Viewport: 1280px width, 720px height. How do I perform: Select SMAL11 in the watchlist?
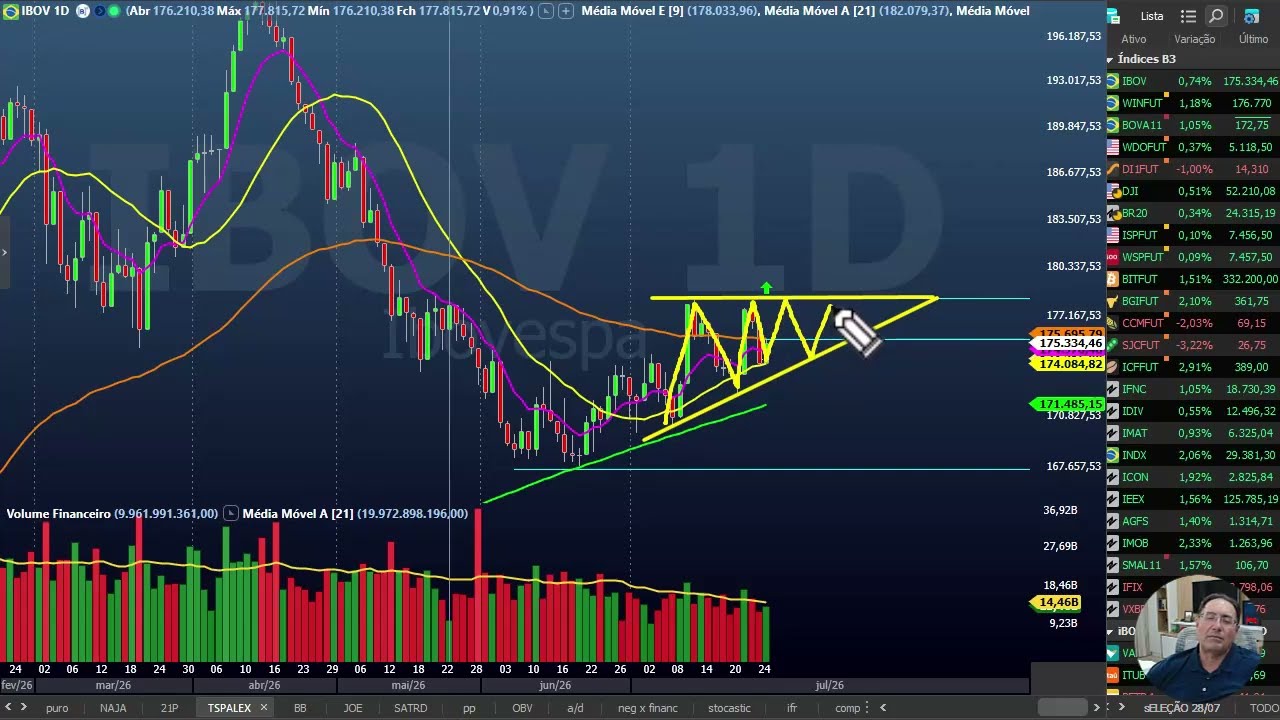(x=1192, y=565)
